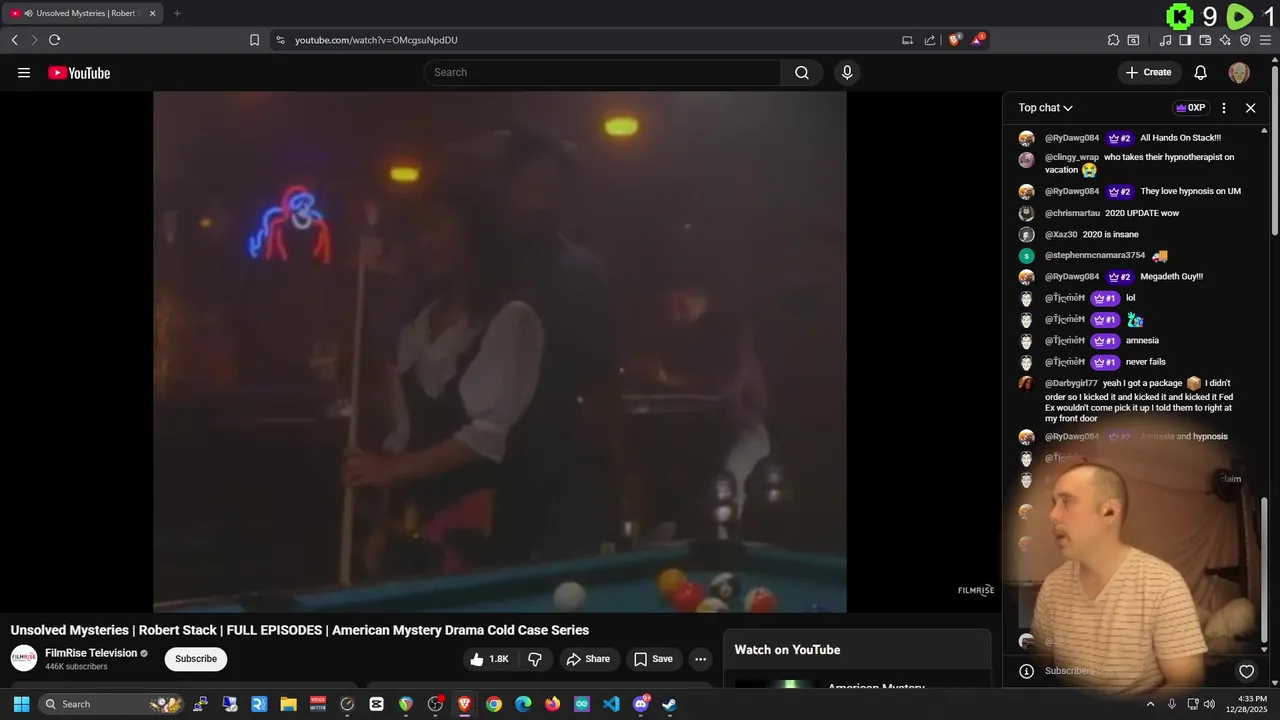Click @clingy_wrap hypnotherapist message

tap(1140, 163)
